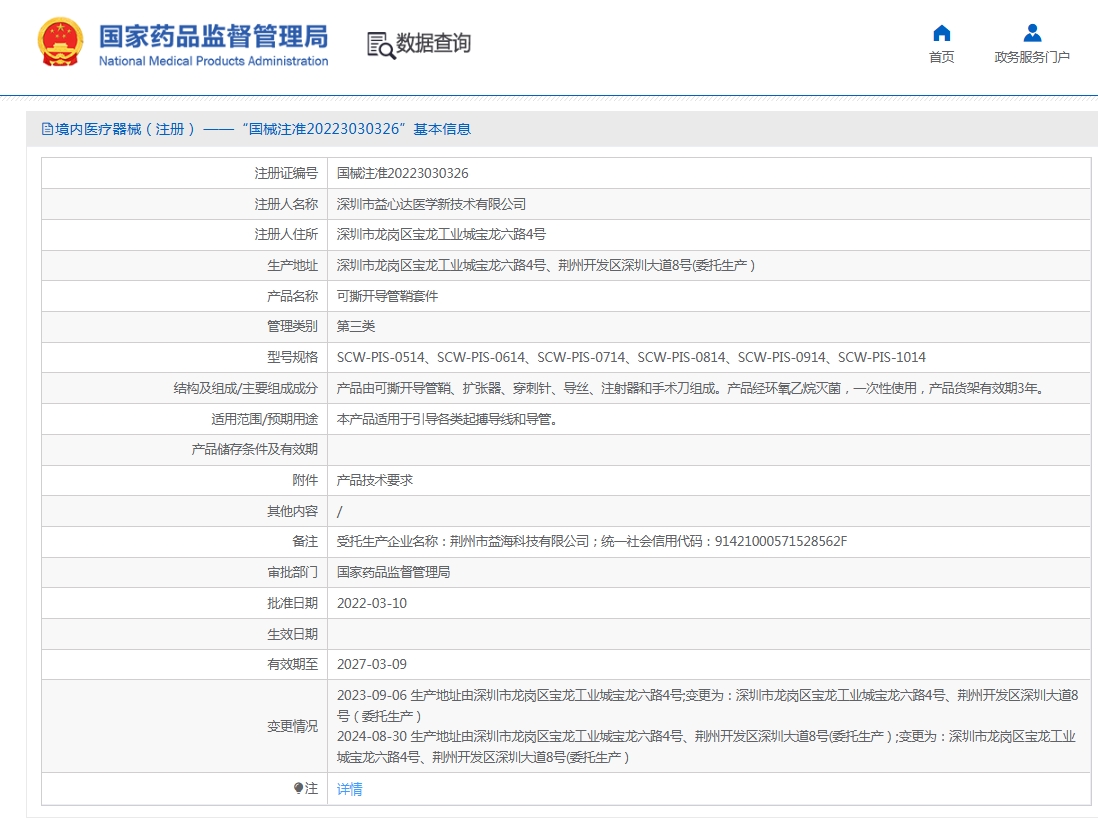This screenshot has height=819, width=1098.
Task: Click the 产品名称 label cell
Action: (x=185, y=295)
